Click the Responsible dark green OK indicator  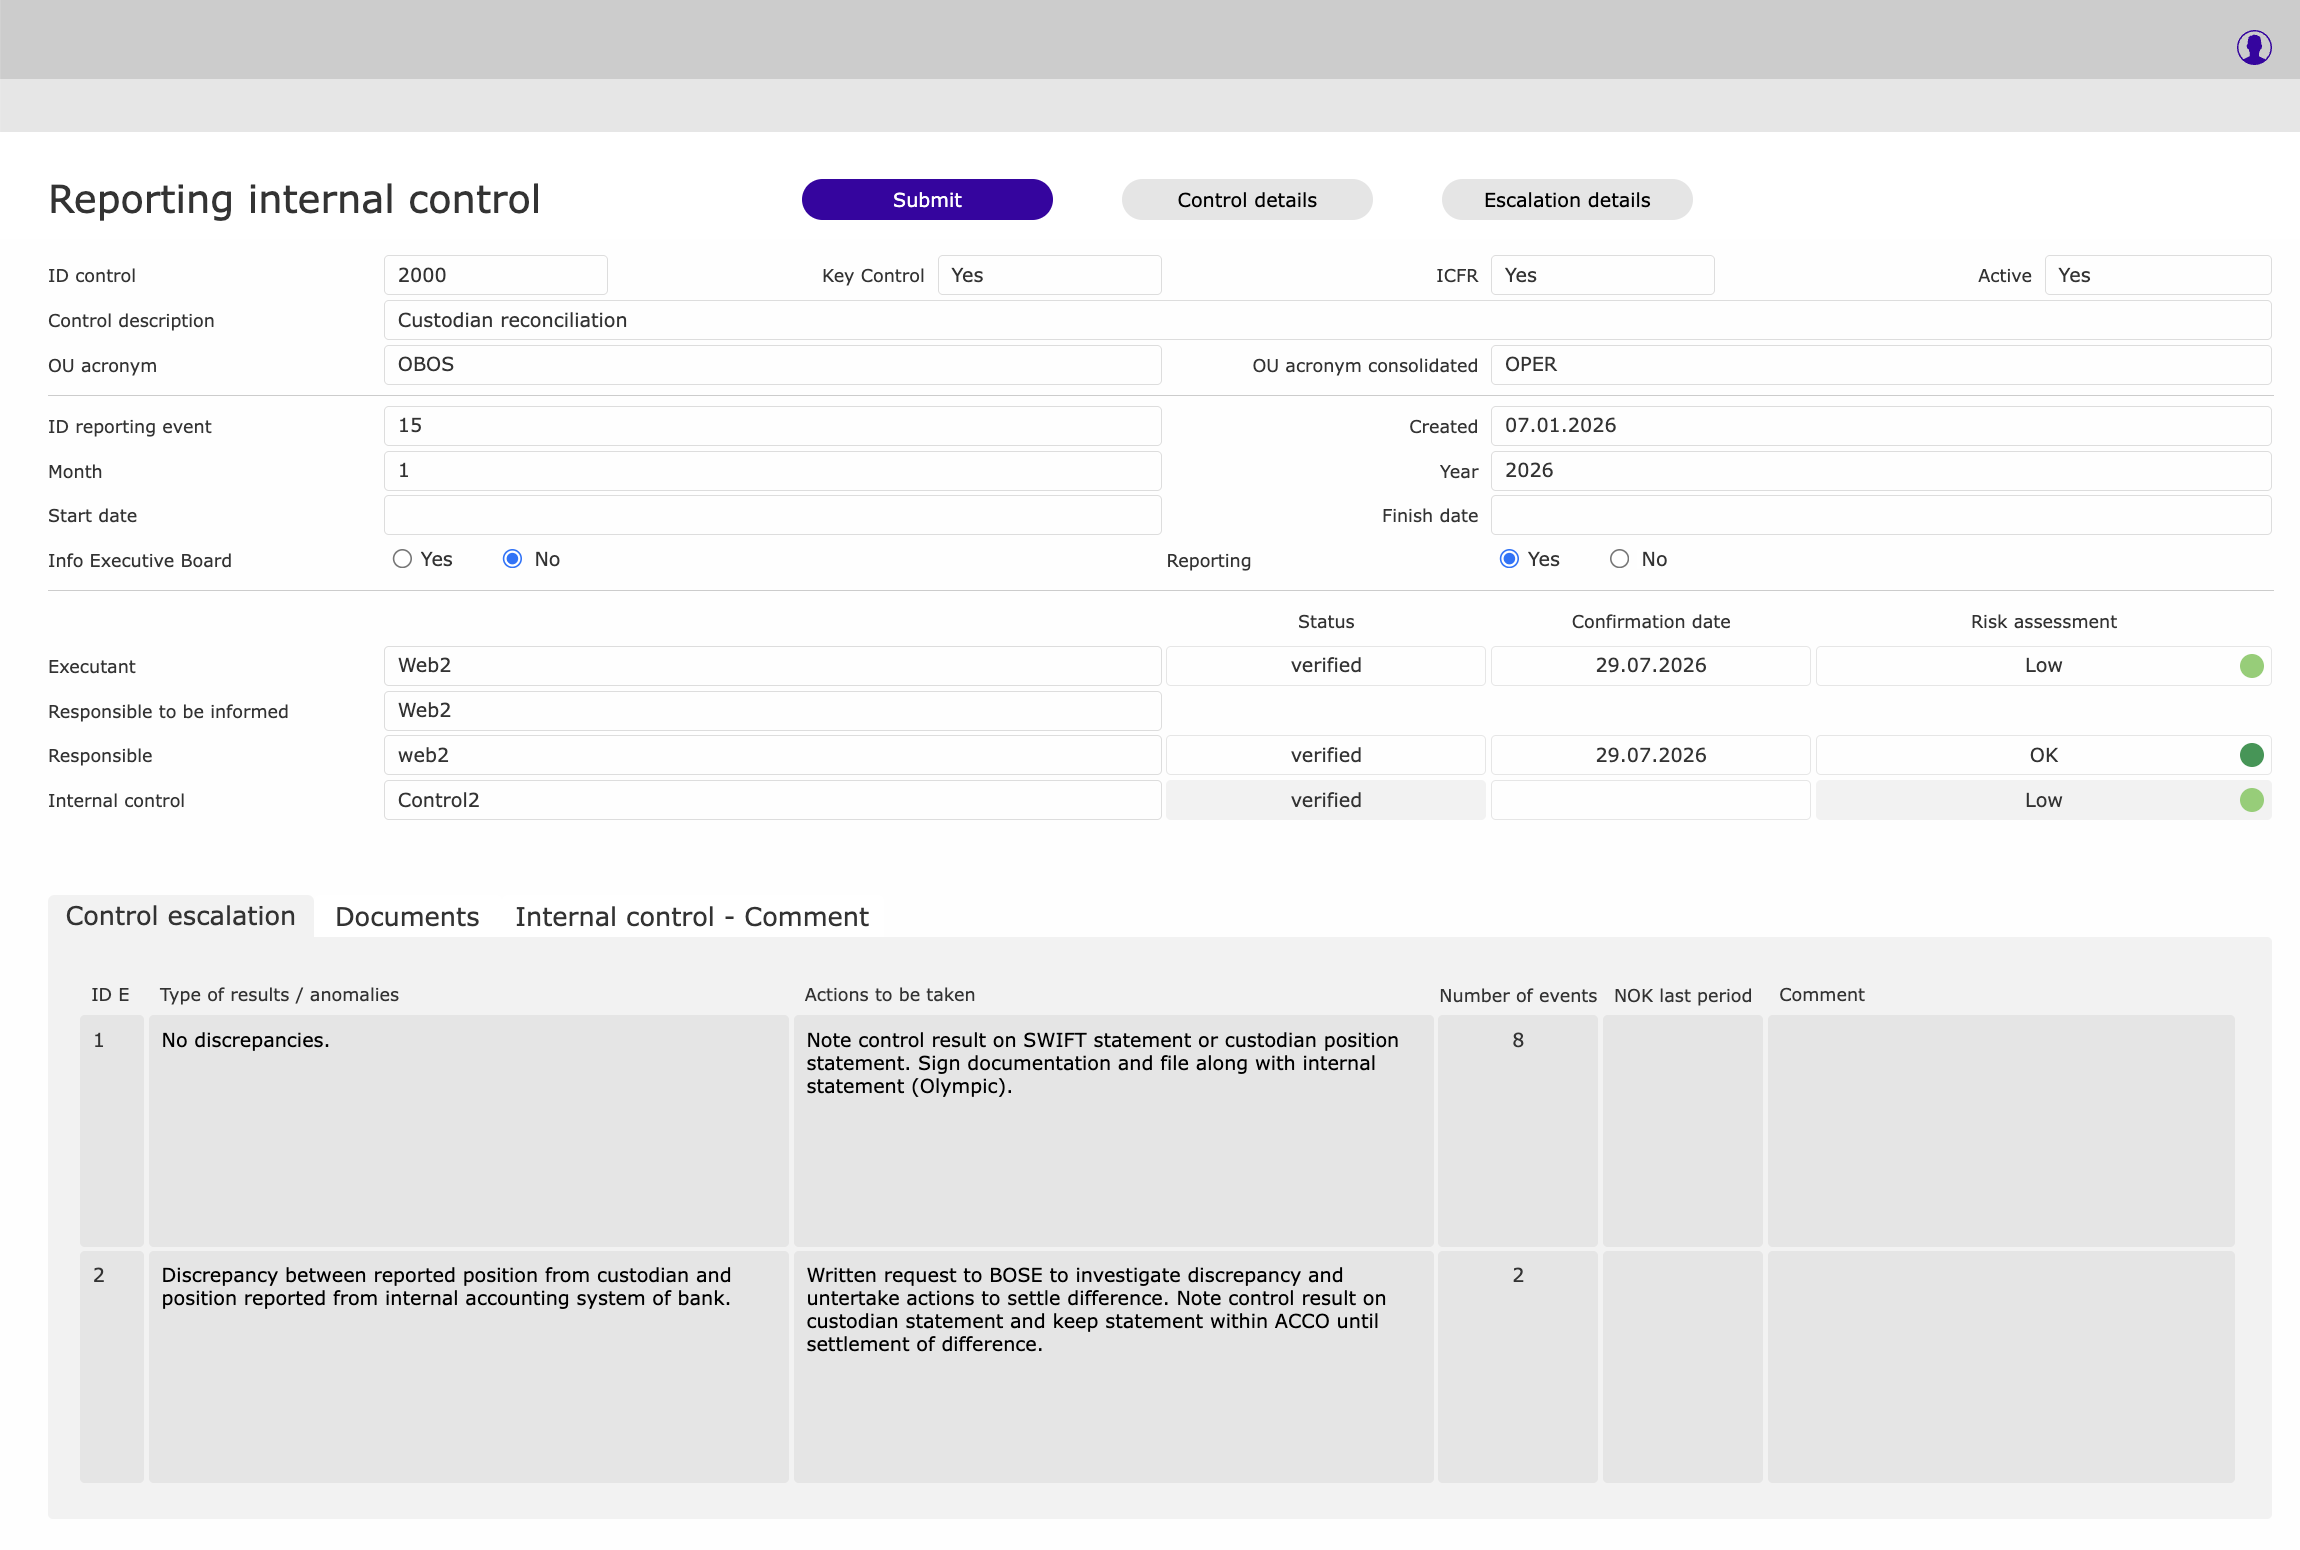pyautogui.click(x=2251, y=755)
